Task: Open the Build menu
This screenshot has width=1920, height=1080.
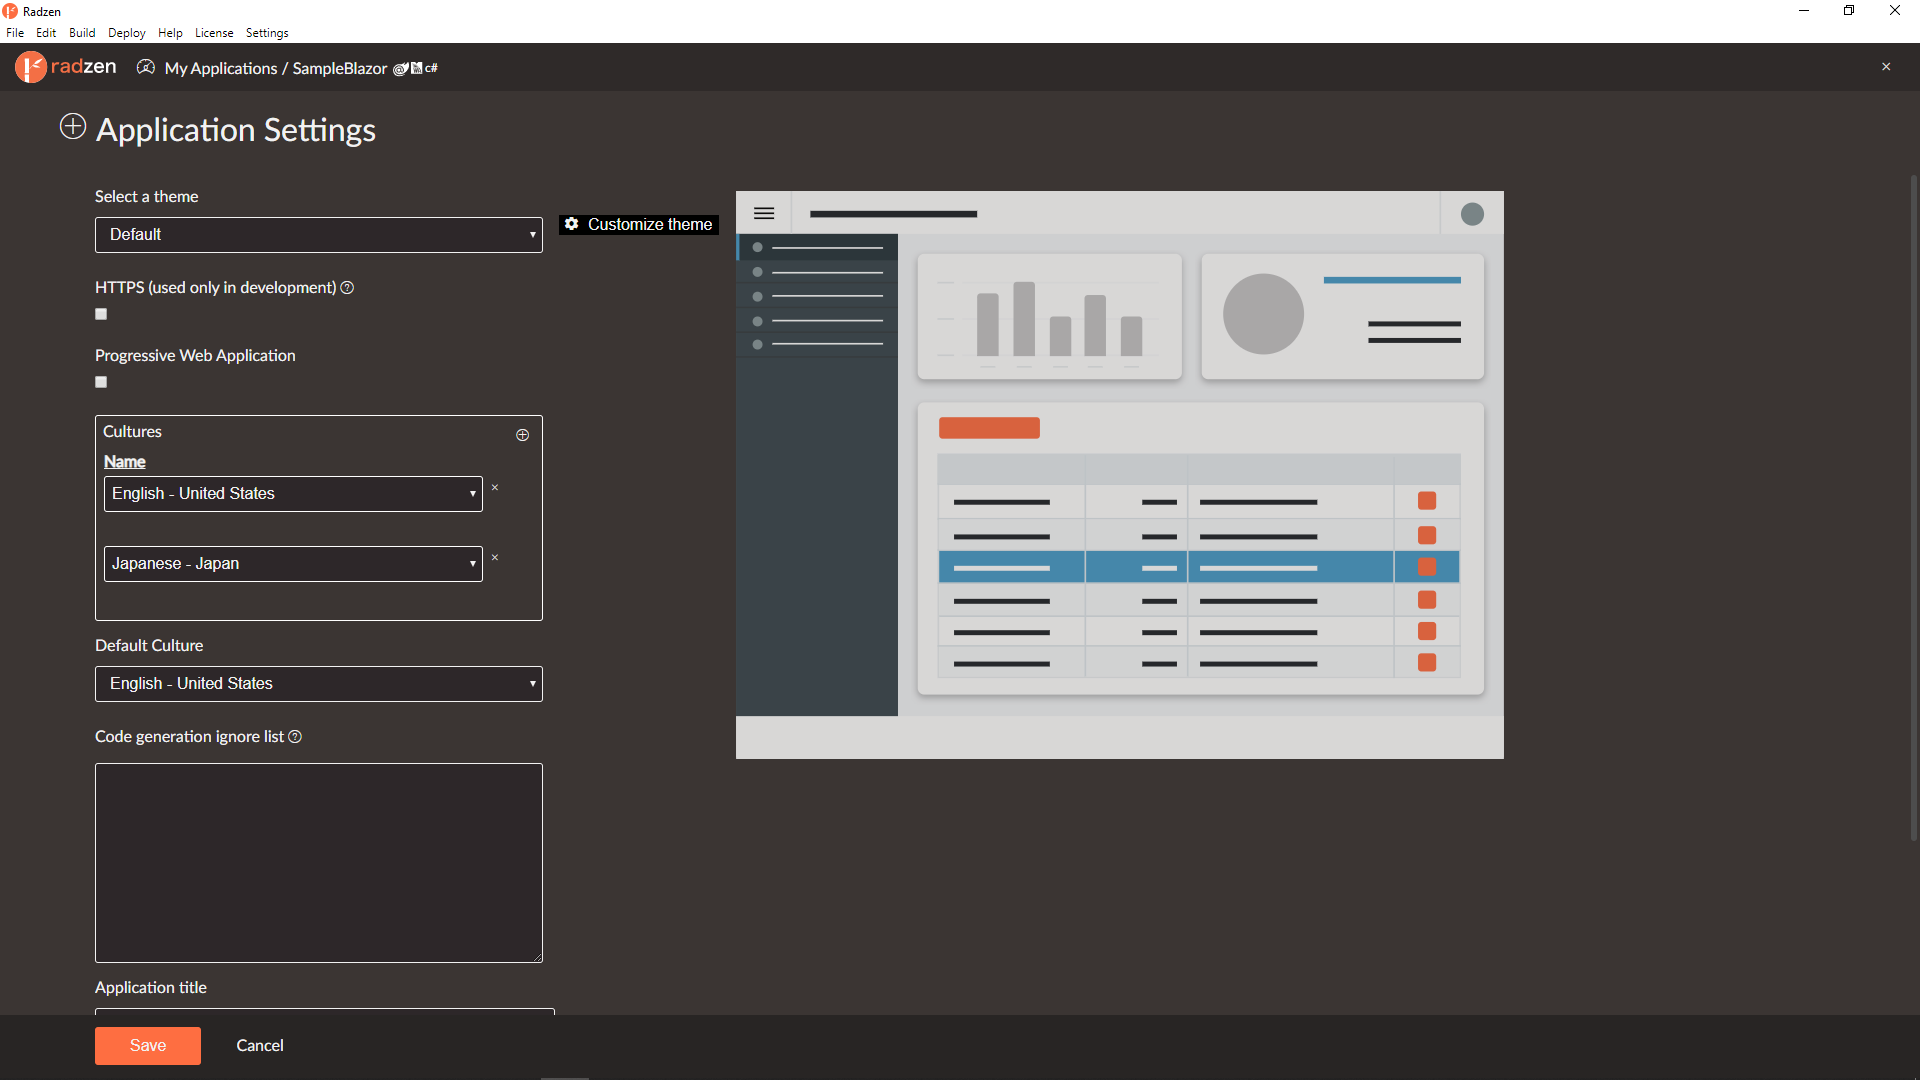Action: pos(82,33)
